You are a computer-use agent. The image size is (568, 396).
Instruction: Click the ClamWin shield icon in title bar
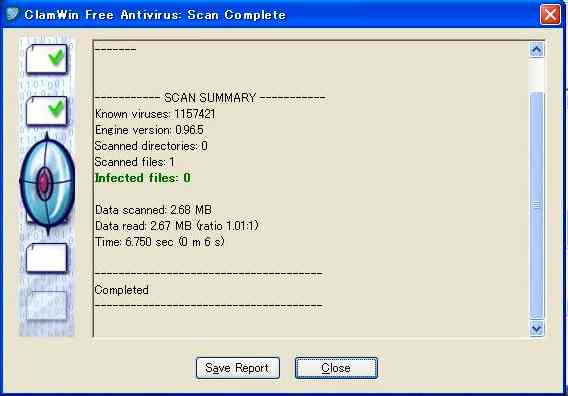[12, 14]
